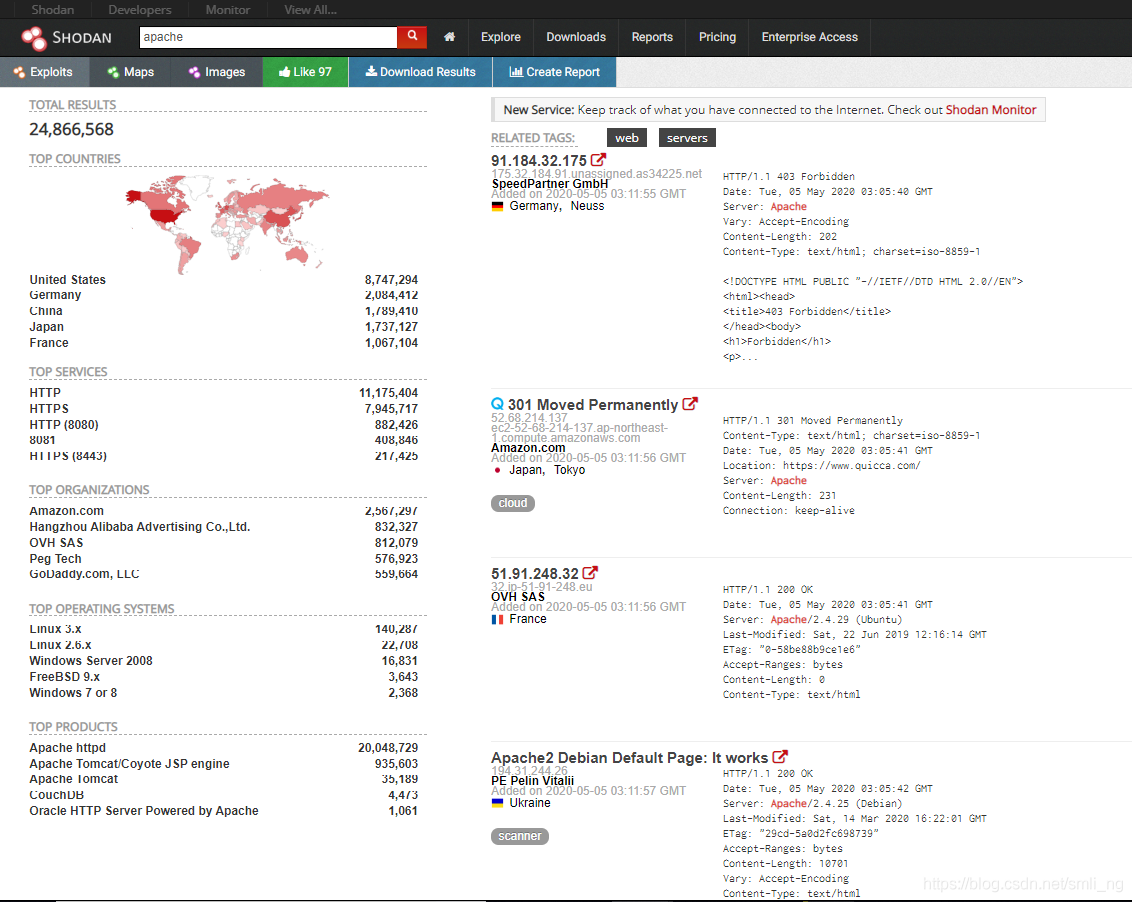This screenshot has width=1132, height=902.
Task: Open the Pricing menu item
Action: [x=717, y=37]
